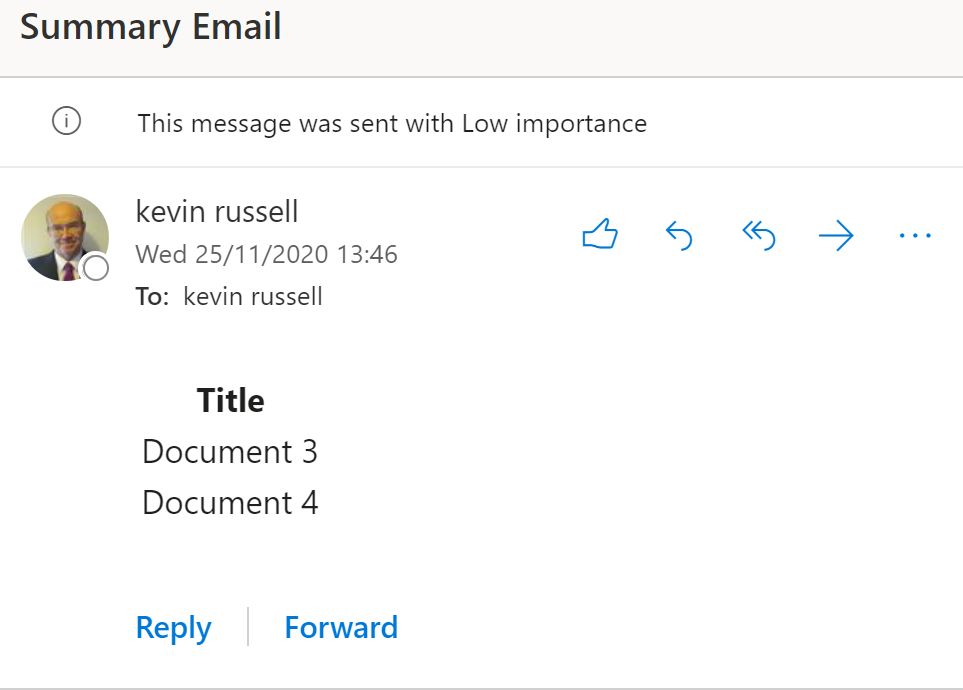
Task: Click the Like thumbs-up icon
Action: click(x=600, y=234)
